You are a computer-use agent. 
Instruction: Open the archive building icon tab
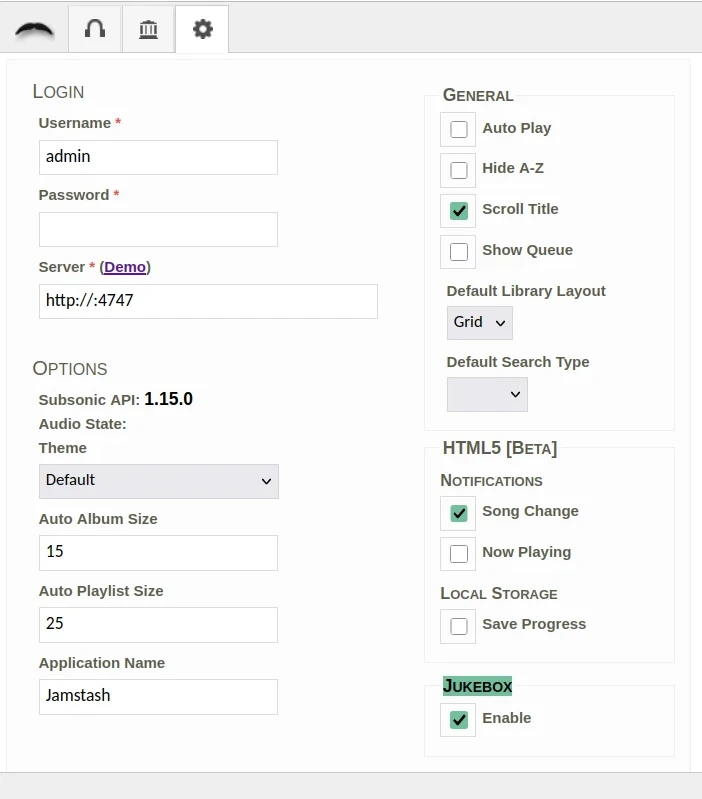[149, 29]
